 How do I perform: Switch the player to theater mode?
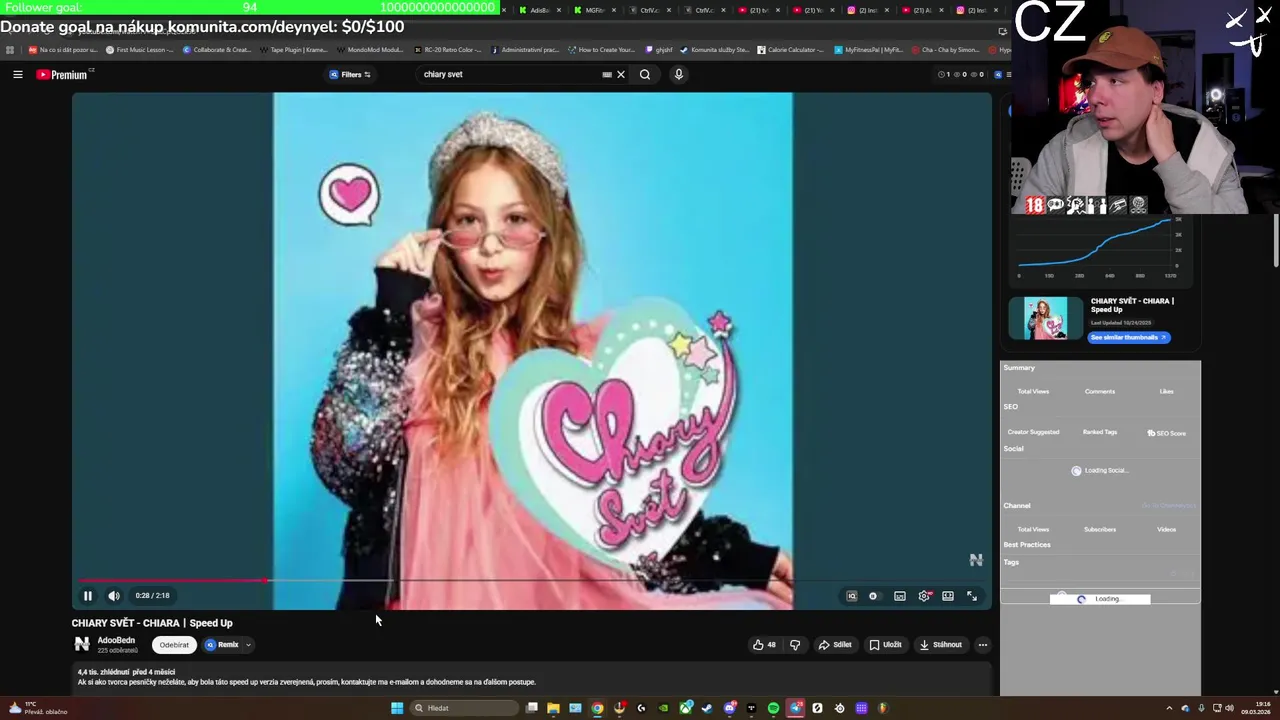pos(947,596)
